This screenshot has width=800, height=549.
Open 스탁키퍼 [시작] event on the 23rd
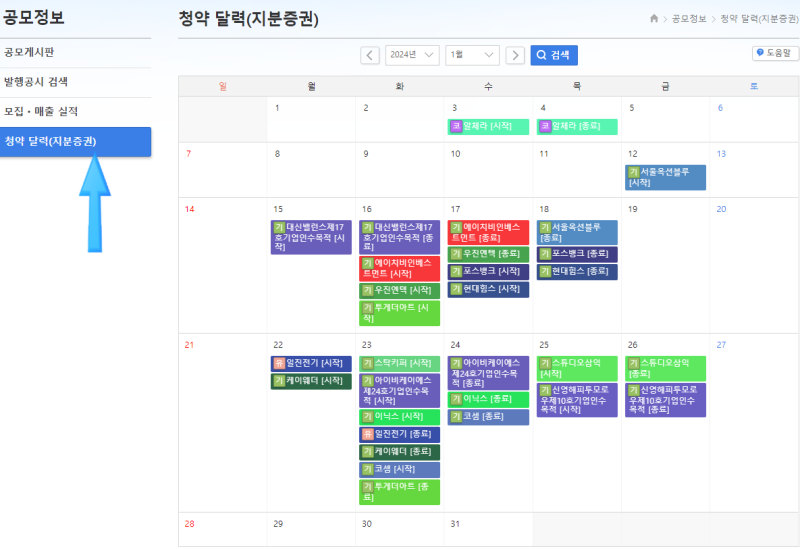399,364
